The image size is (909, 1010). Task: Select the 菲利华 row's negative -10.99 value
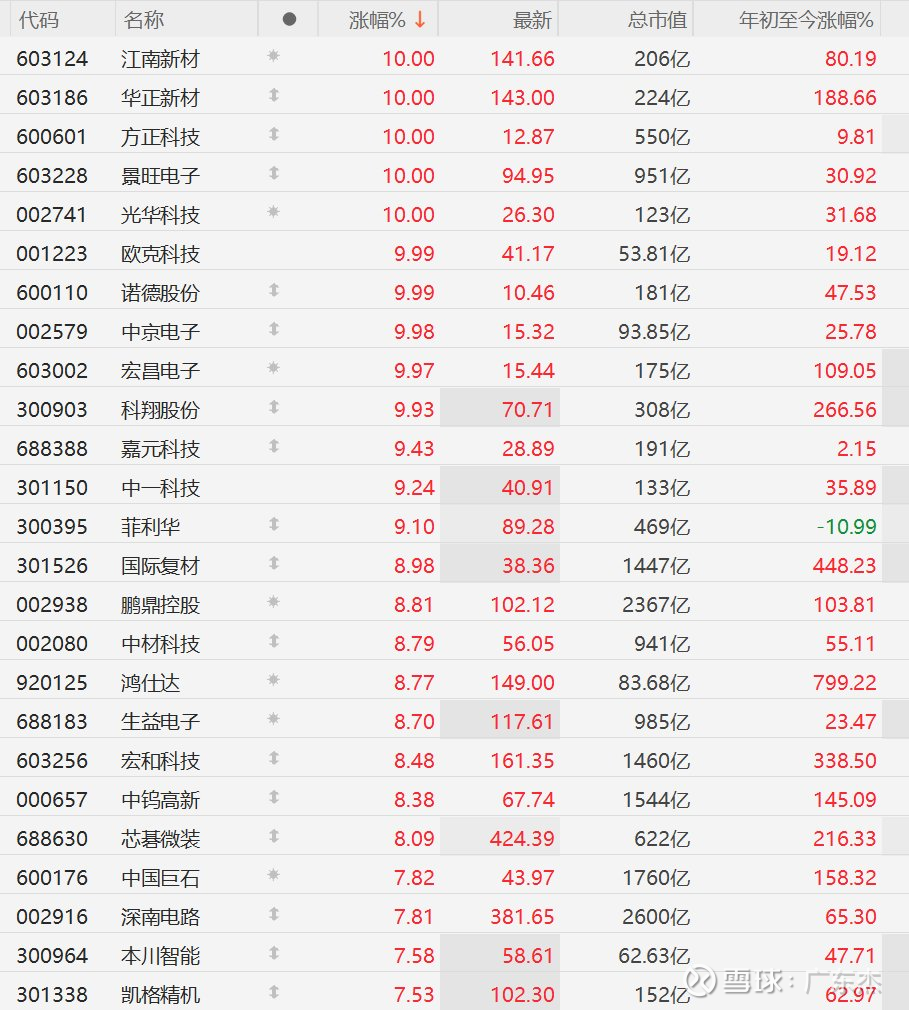coord(847,527)
